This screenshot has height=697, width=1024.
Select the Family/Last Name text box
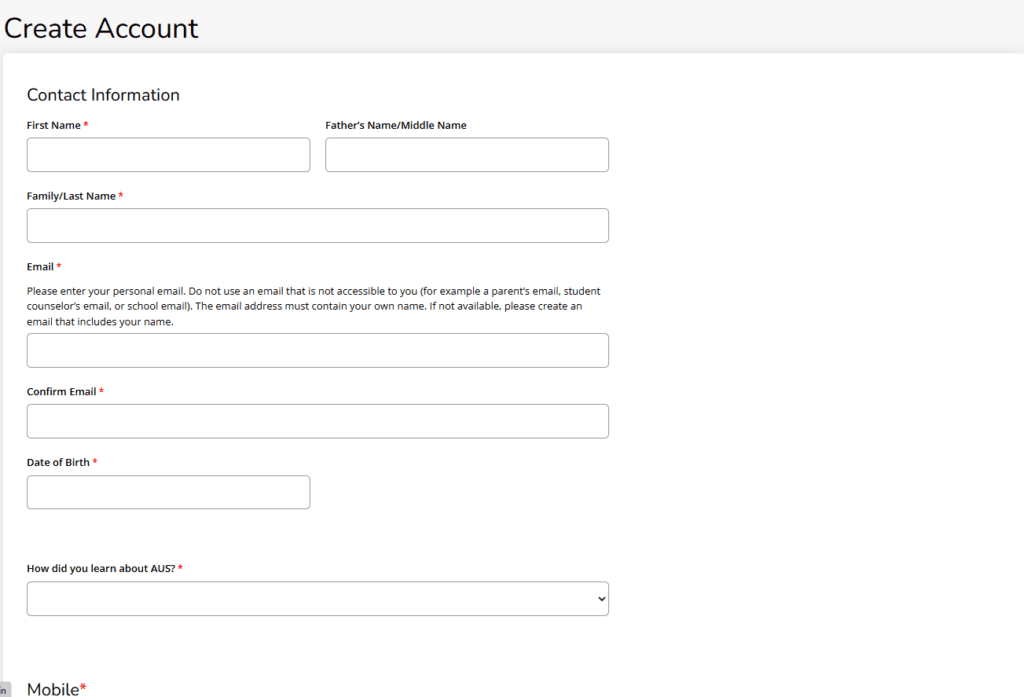317,225
